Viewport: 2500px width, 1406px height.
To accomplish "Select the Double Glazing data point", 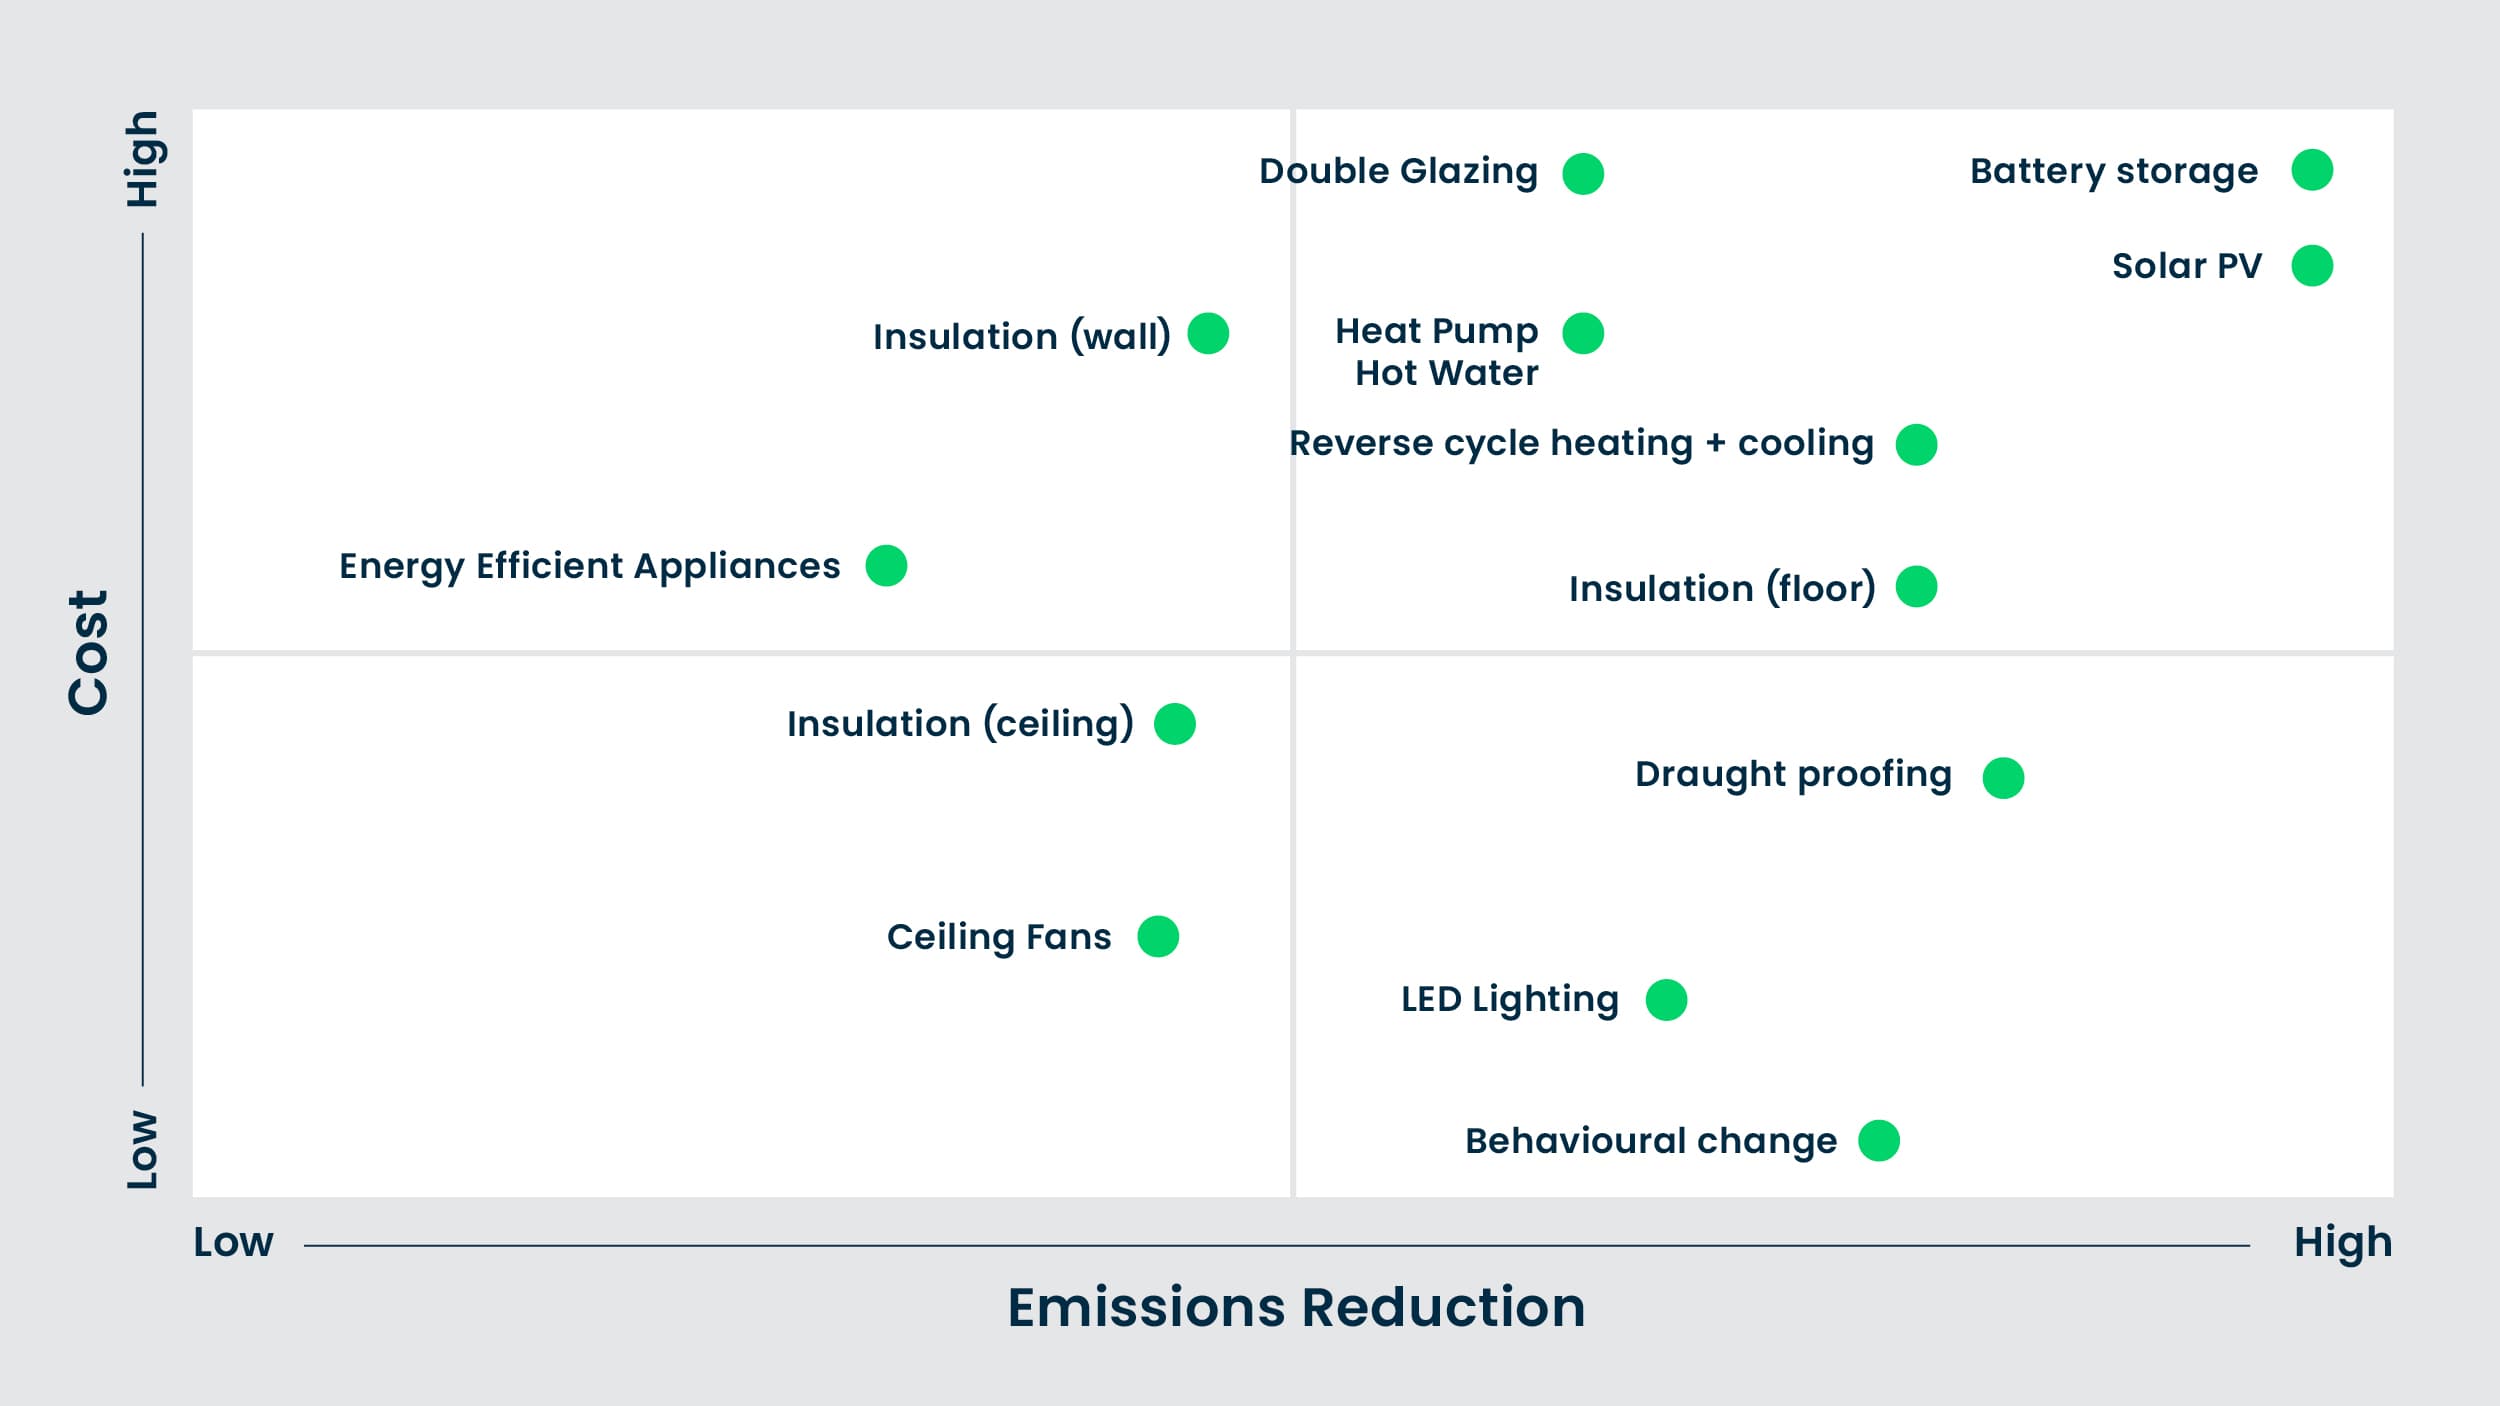I will click(1583, 174).
